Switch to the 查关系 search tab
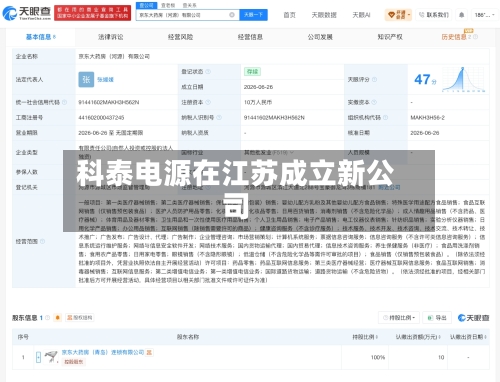 (x=190, y=5)
